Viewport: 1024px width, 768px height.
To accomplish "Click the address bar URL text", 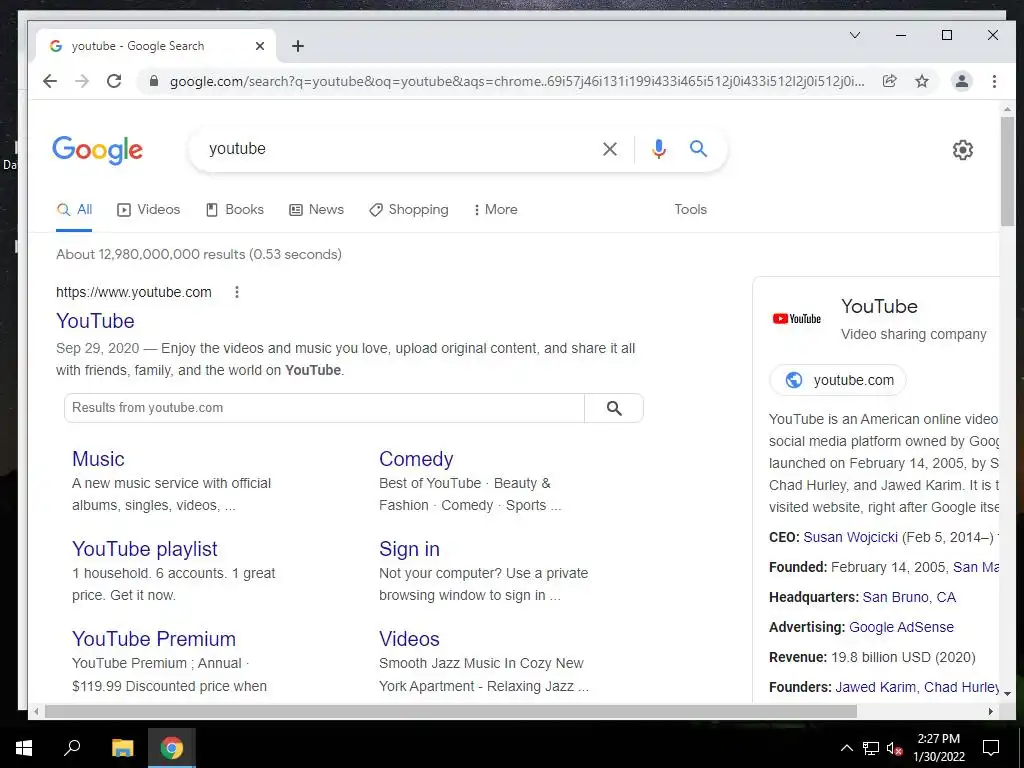I will tap(516, 81).
